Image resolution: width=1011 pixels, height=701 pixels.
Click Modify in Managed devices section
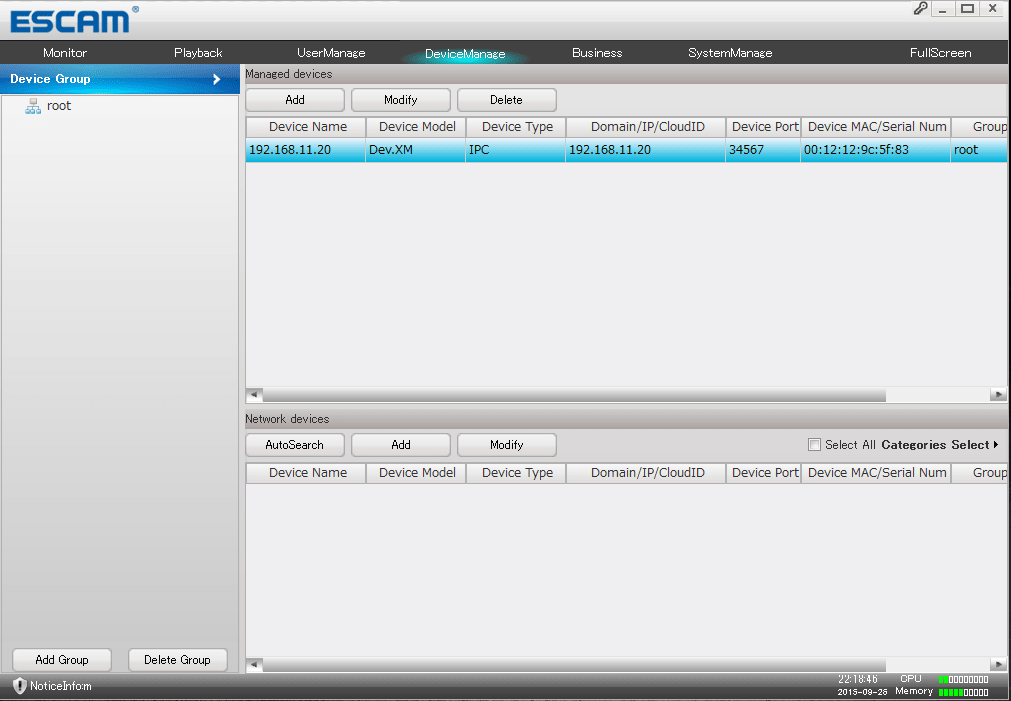pos(400,100)
